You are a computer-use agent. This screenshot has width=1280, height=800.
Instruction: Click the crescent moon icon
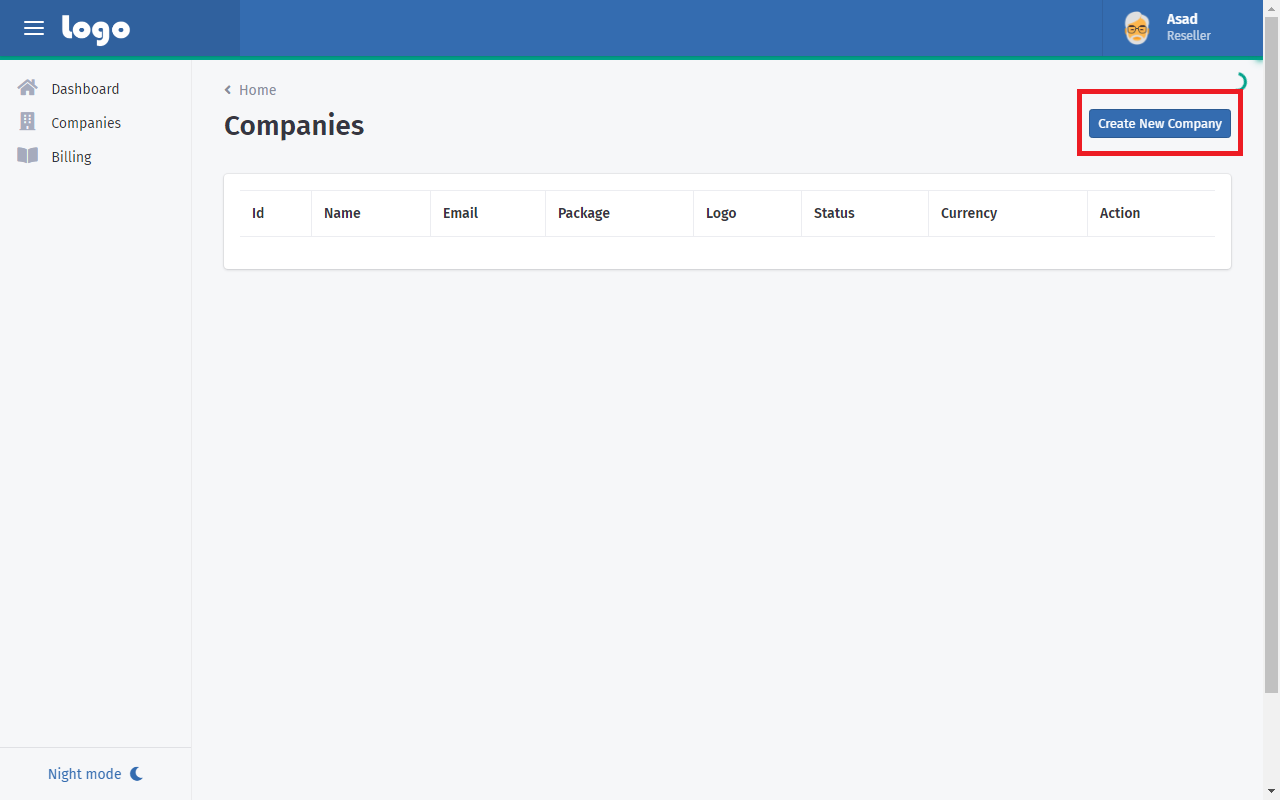point(137,774)
